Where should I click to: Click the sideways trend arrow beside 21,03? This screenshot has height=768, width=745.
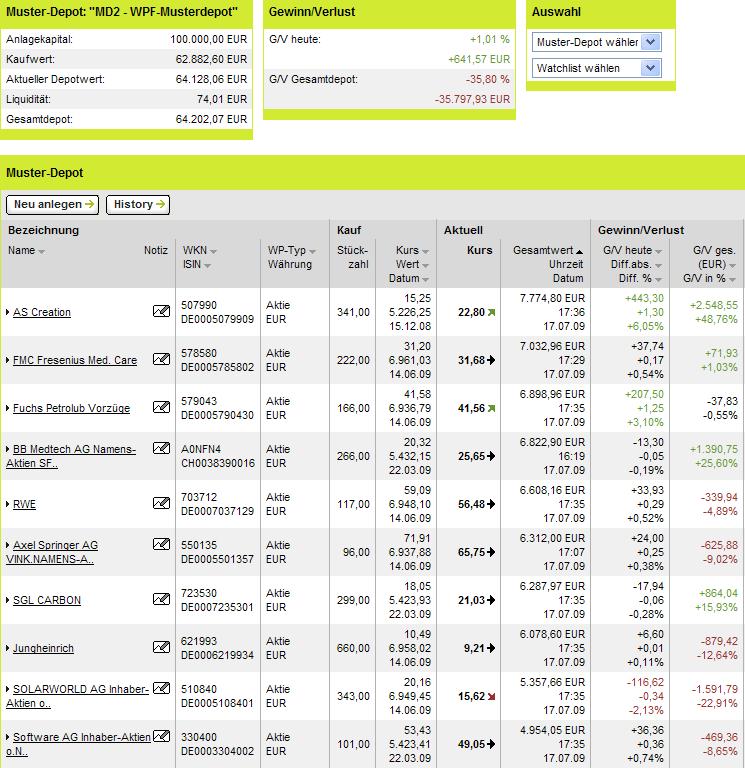tap(491, 600)
